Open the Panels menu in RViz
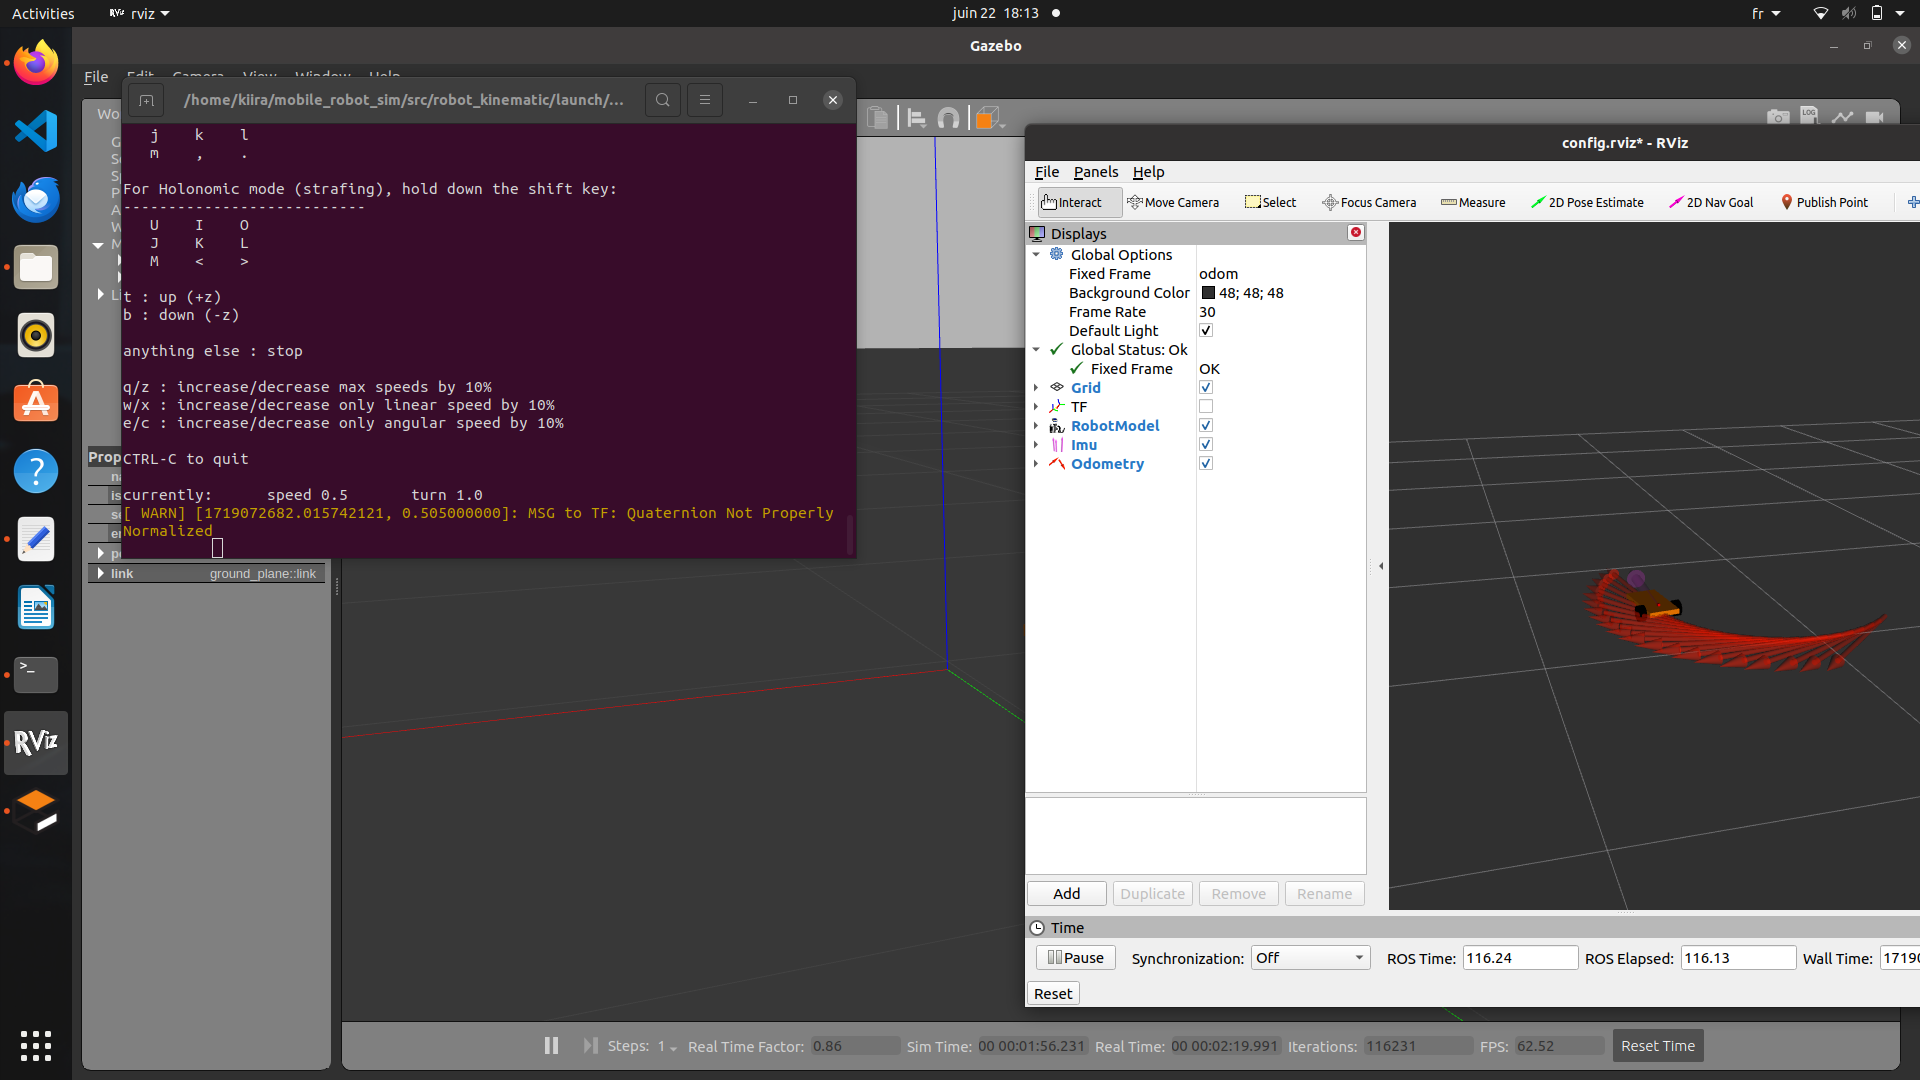The image size is (1920, 1080). [1095, 172]
